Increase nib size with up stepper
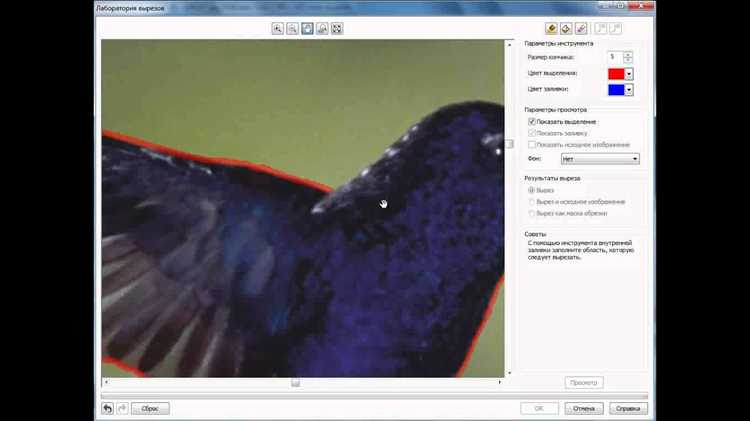 click(x=628, y=54)
